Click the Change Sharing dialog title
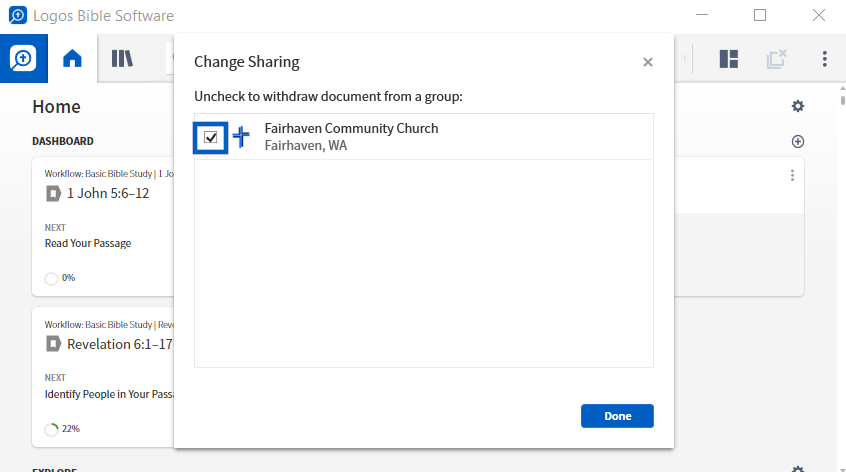 [x=247, y=62]
